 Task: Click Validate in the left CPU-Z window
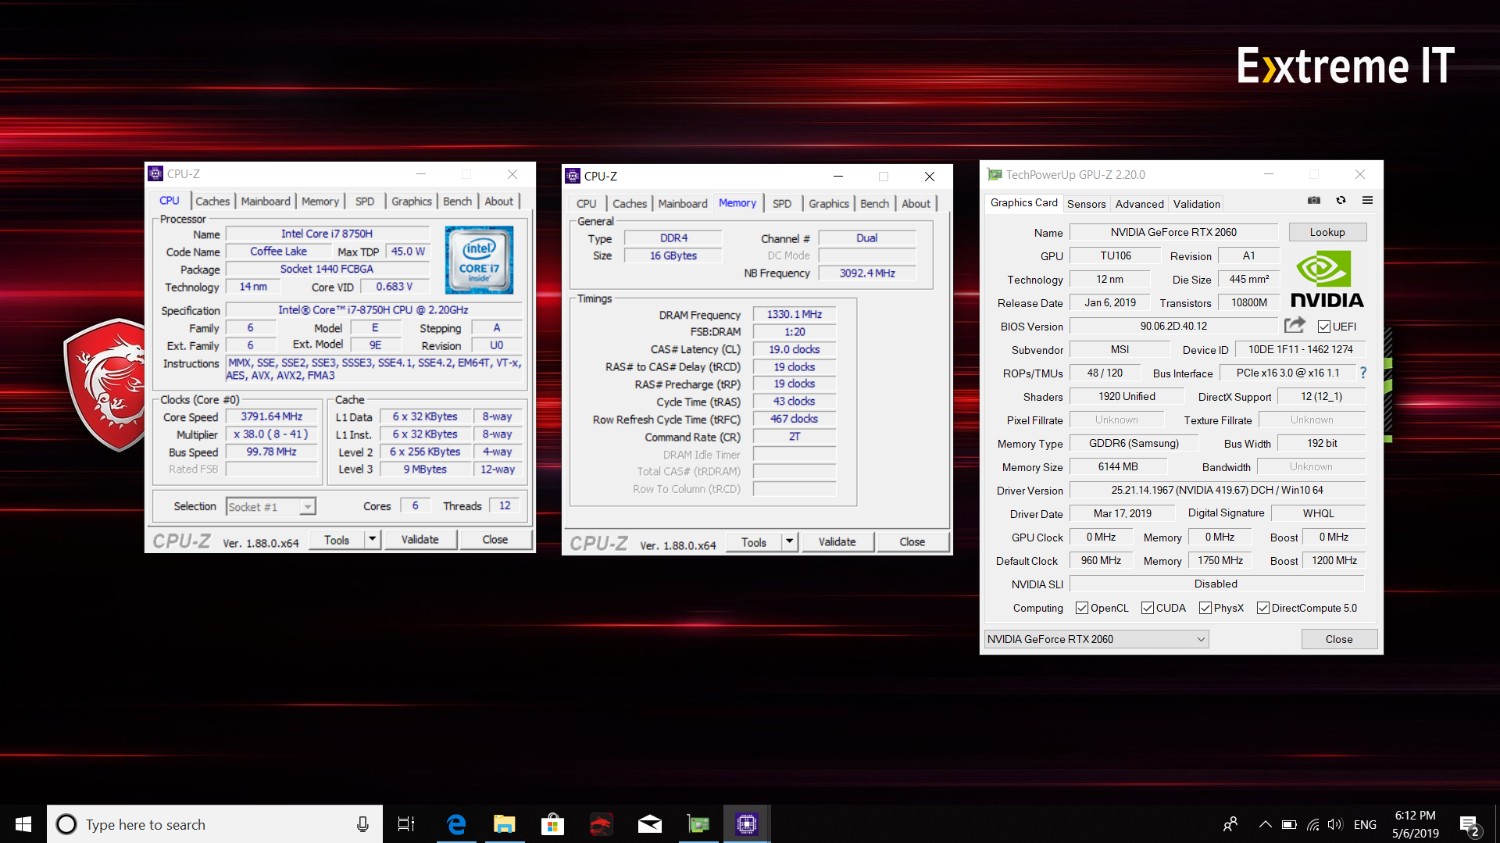(420, 540)
